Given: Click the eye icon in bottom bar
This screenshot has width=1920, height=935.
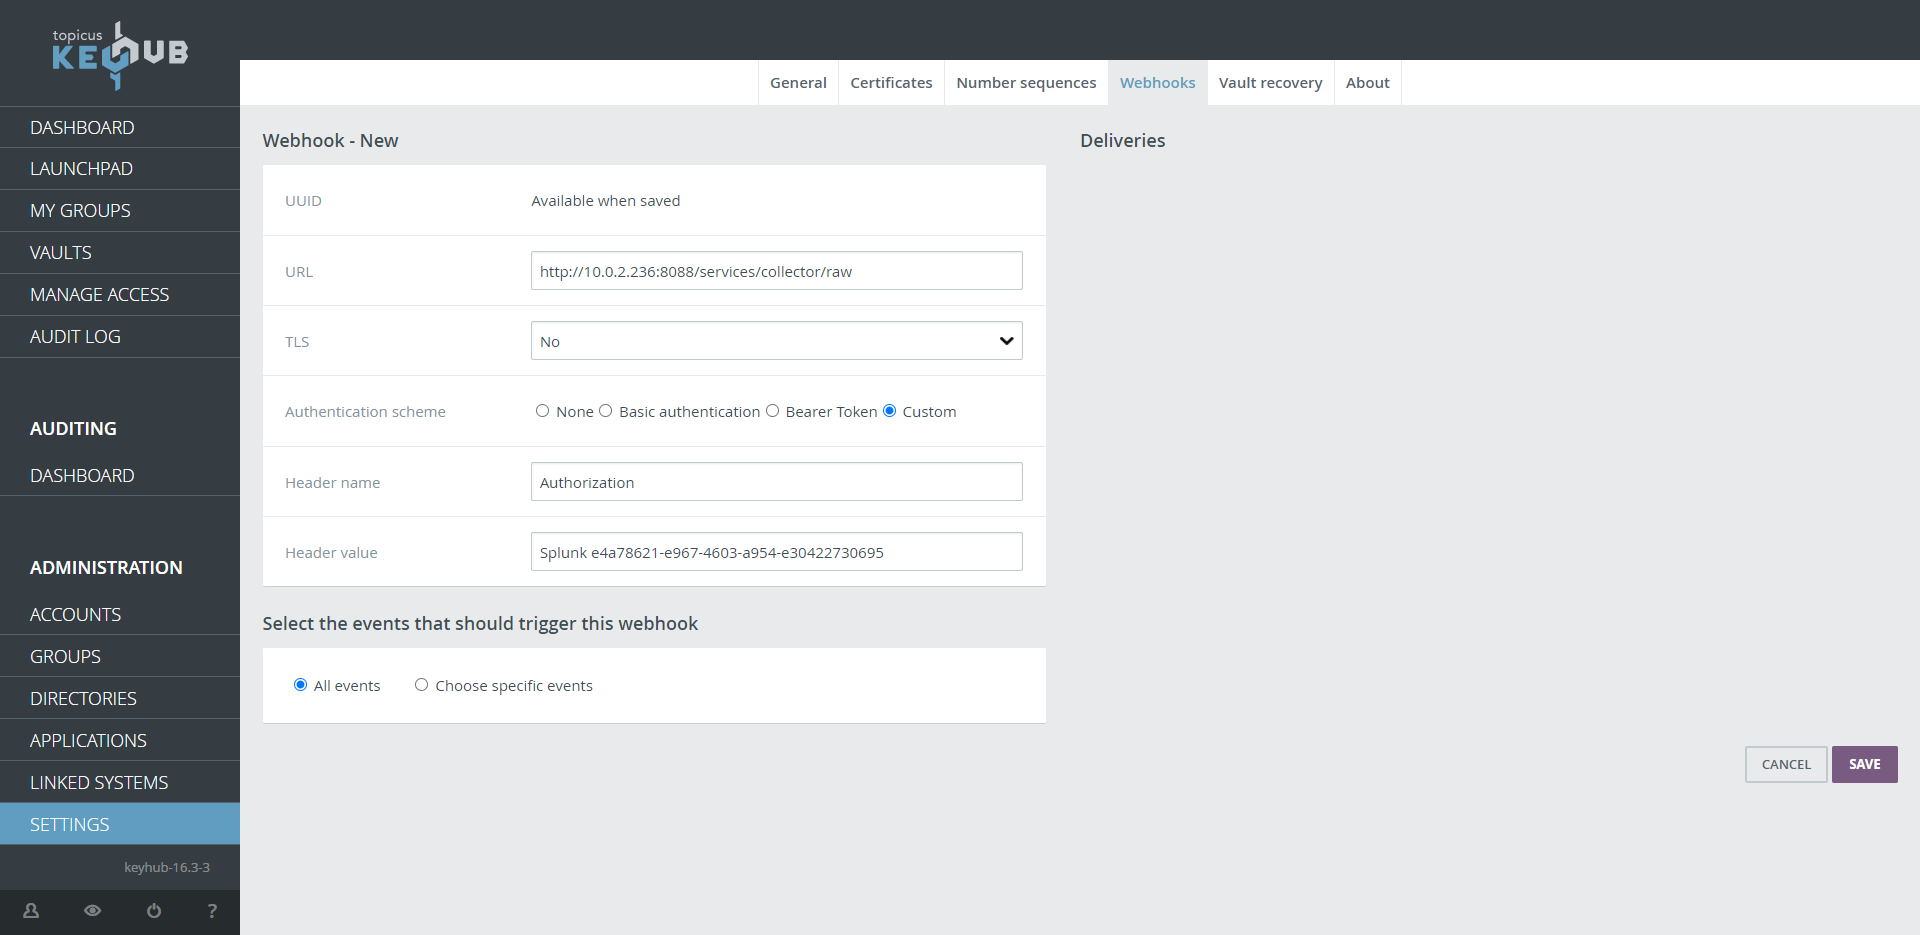Looking at the screenshot, I should click(92, 911).
